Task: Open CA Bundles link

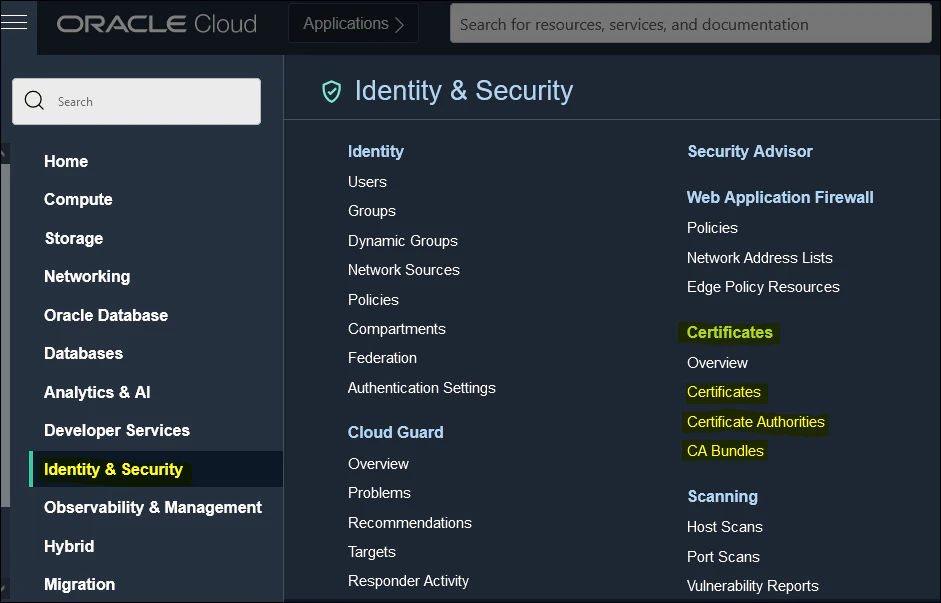Action: [726, 451]
